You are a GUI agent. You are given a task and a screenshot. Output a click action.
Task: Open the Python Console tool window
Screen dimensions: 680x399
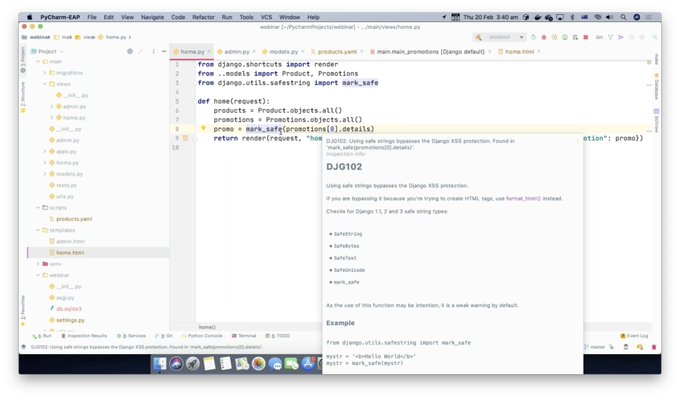202,336
